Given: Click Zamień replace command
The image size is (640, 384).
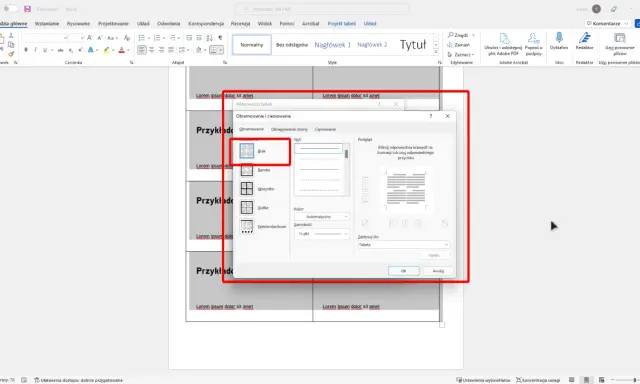Looking at the screenshot, I should click(458, 45).
